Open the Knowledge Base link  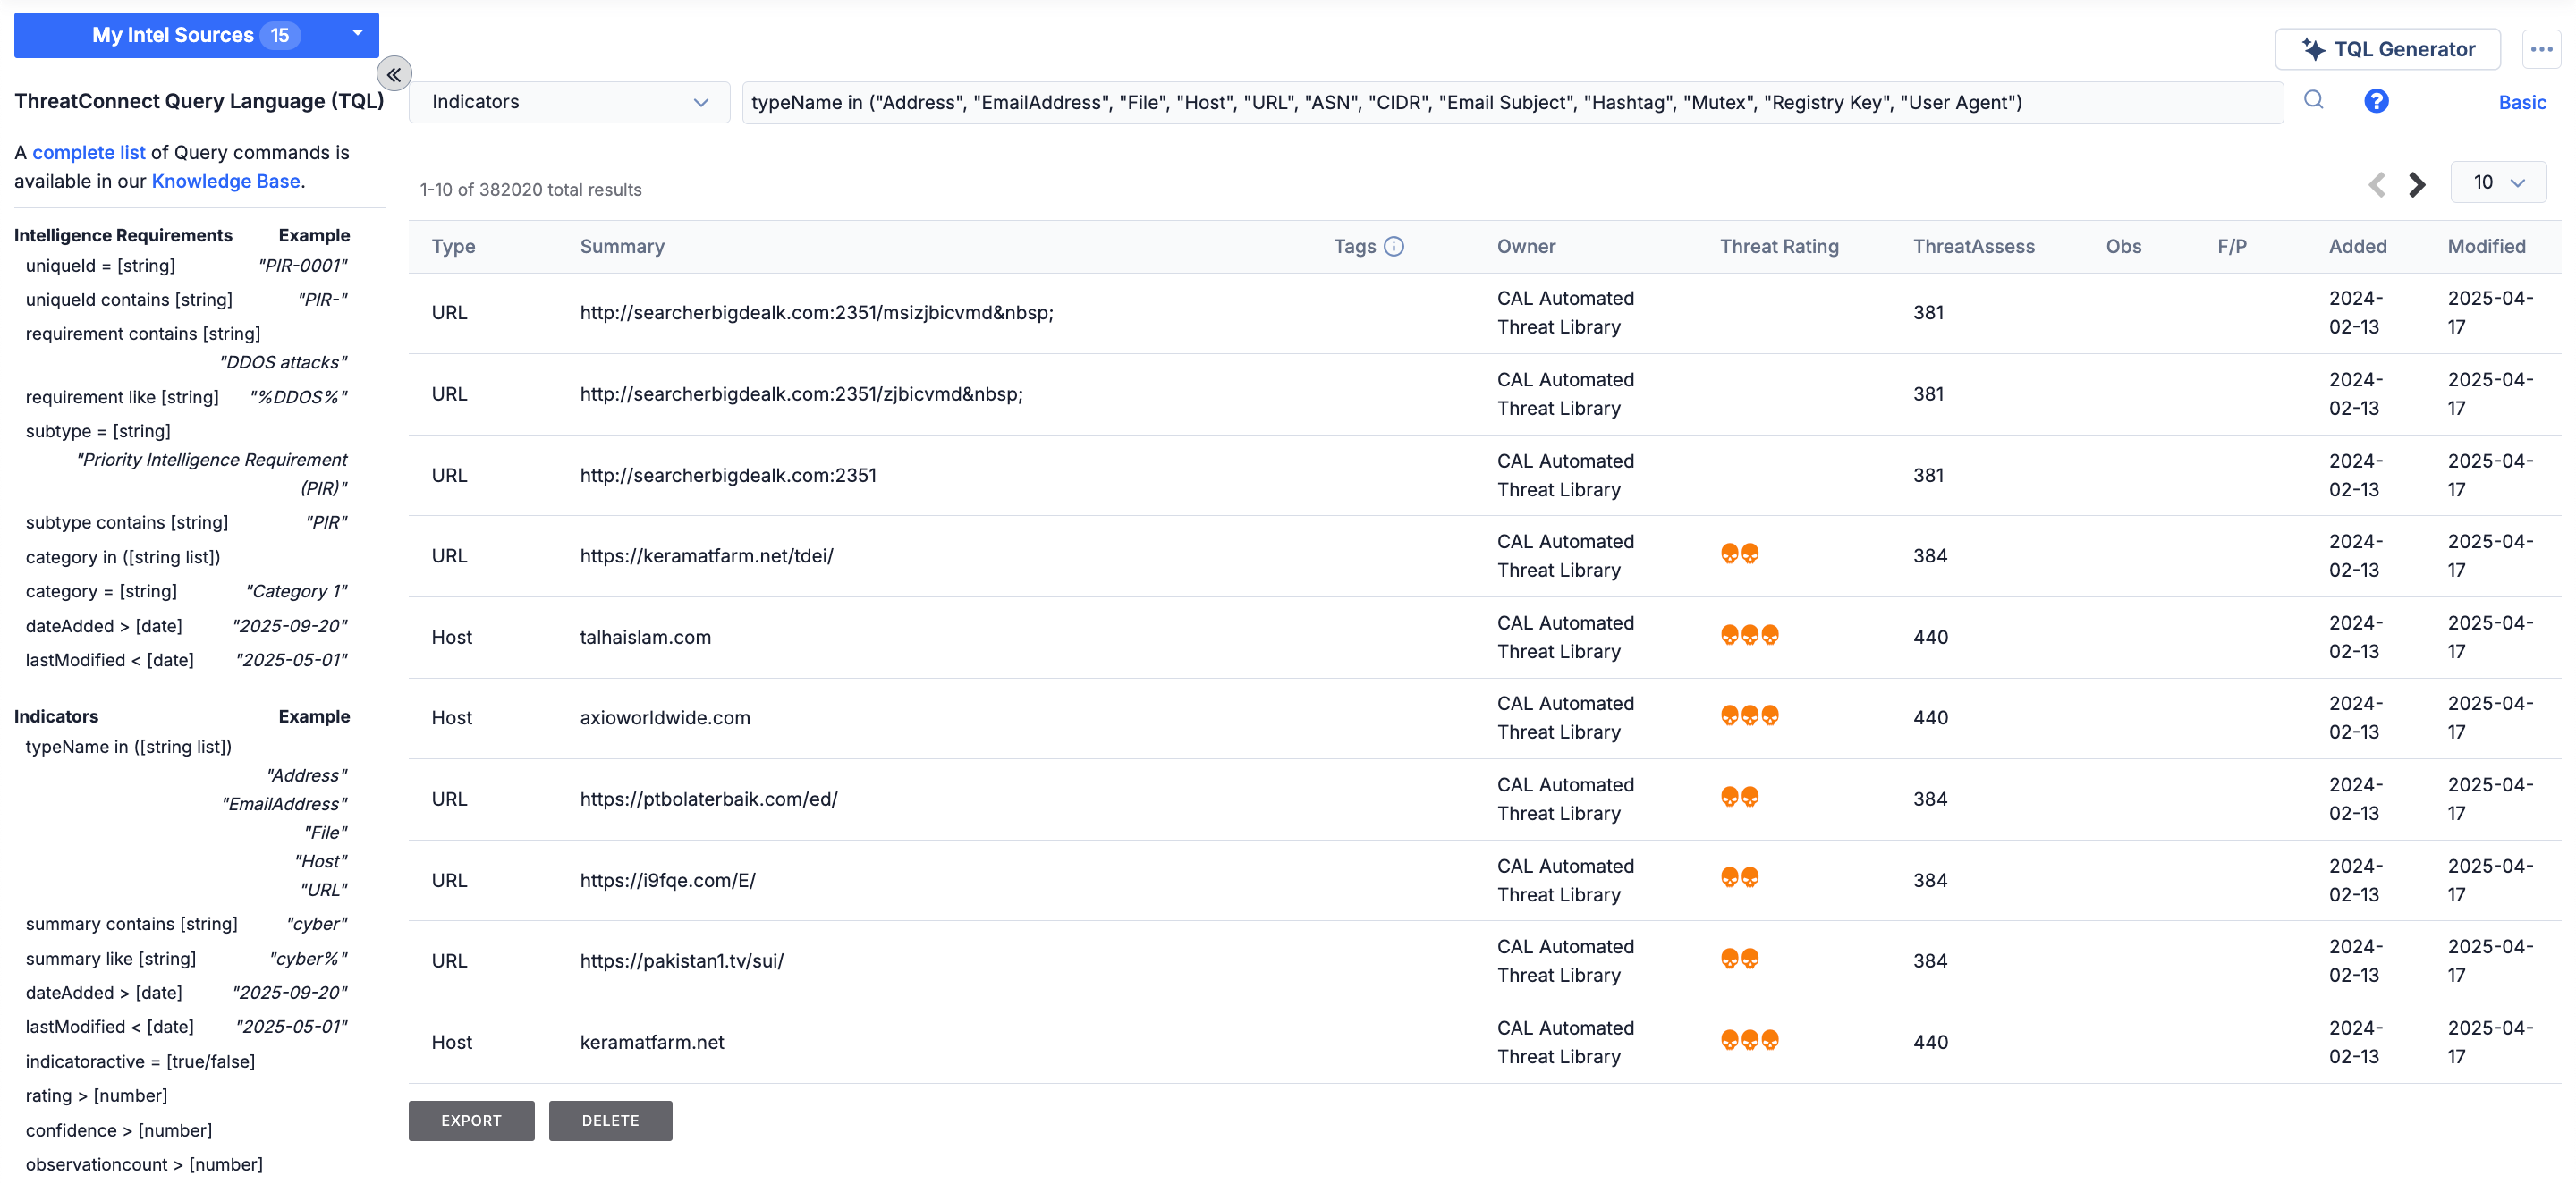226,181
